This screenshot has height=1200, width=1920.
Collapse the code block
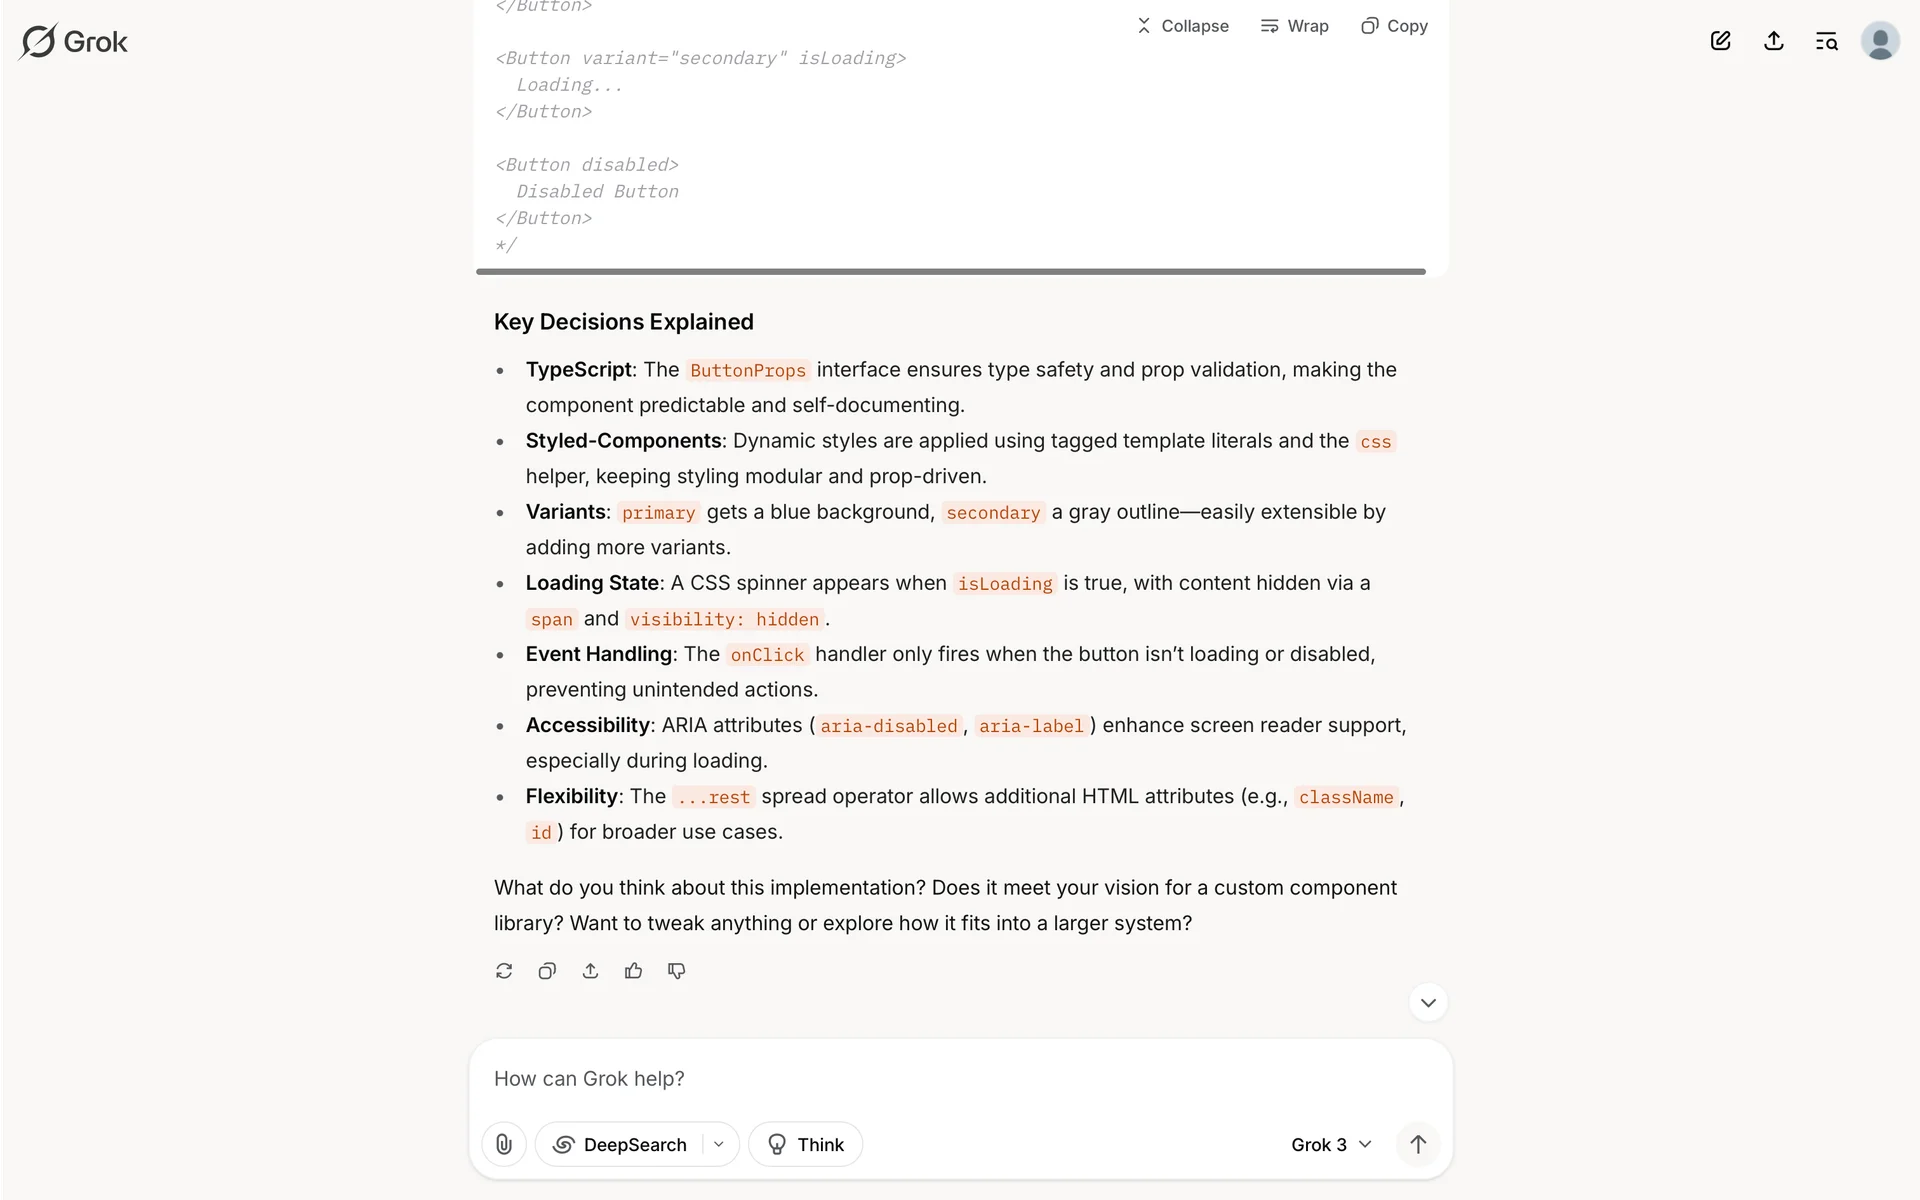(1183, 26)
